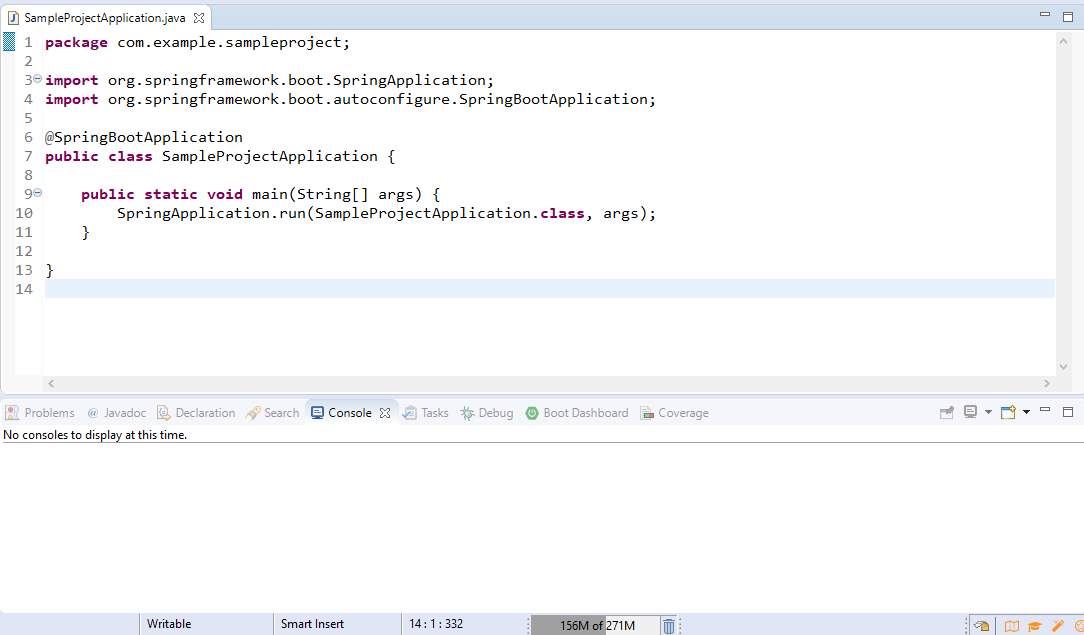Run garbage collection via trash can icon
Image resolution: width=1084 pixels, height=635 pixels.
[668, 624]
